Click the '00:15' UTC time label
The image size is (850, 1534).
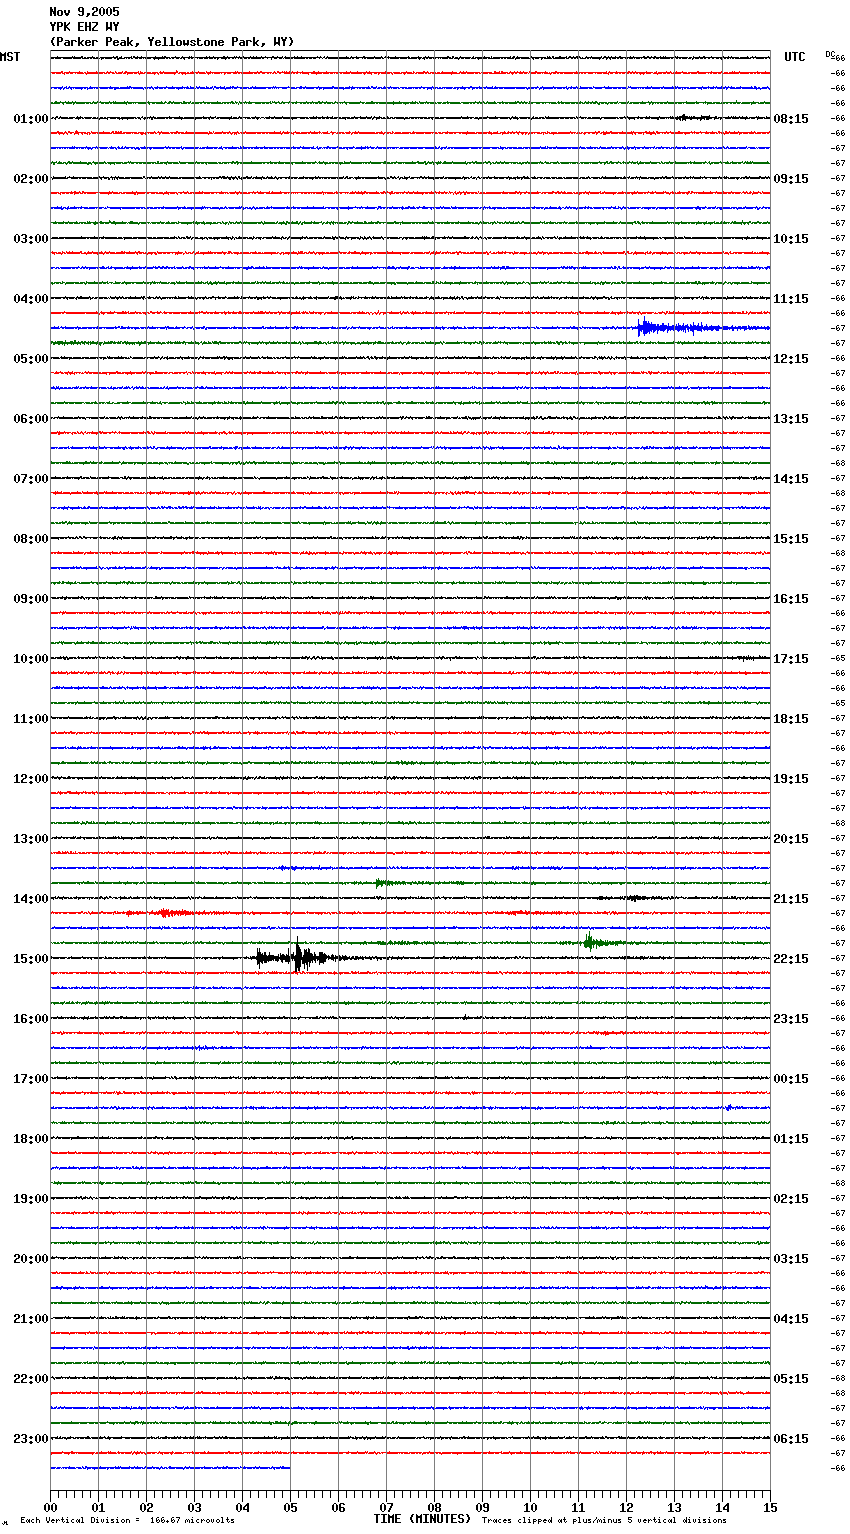click(x=791, y=1079)
